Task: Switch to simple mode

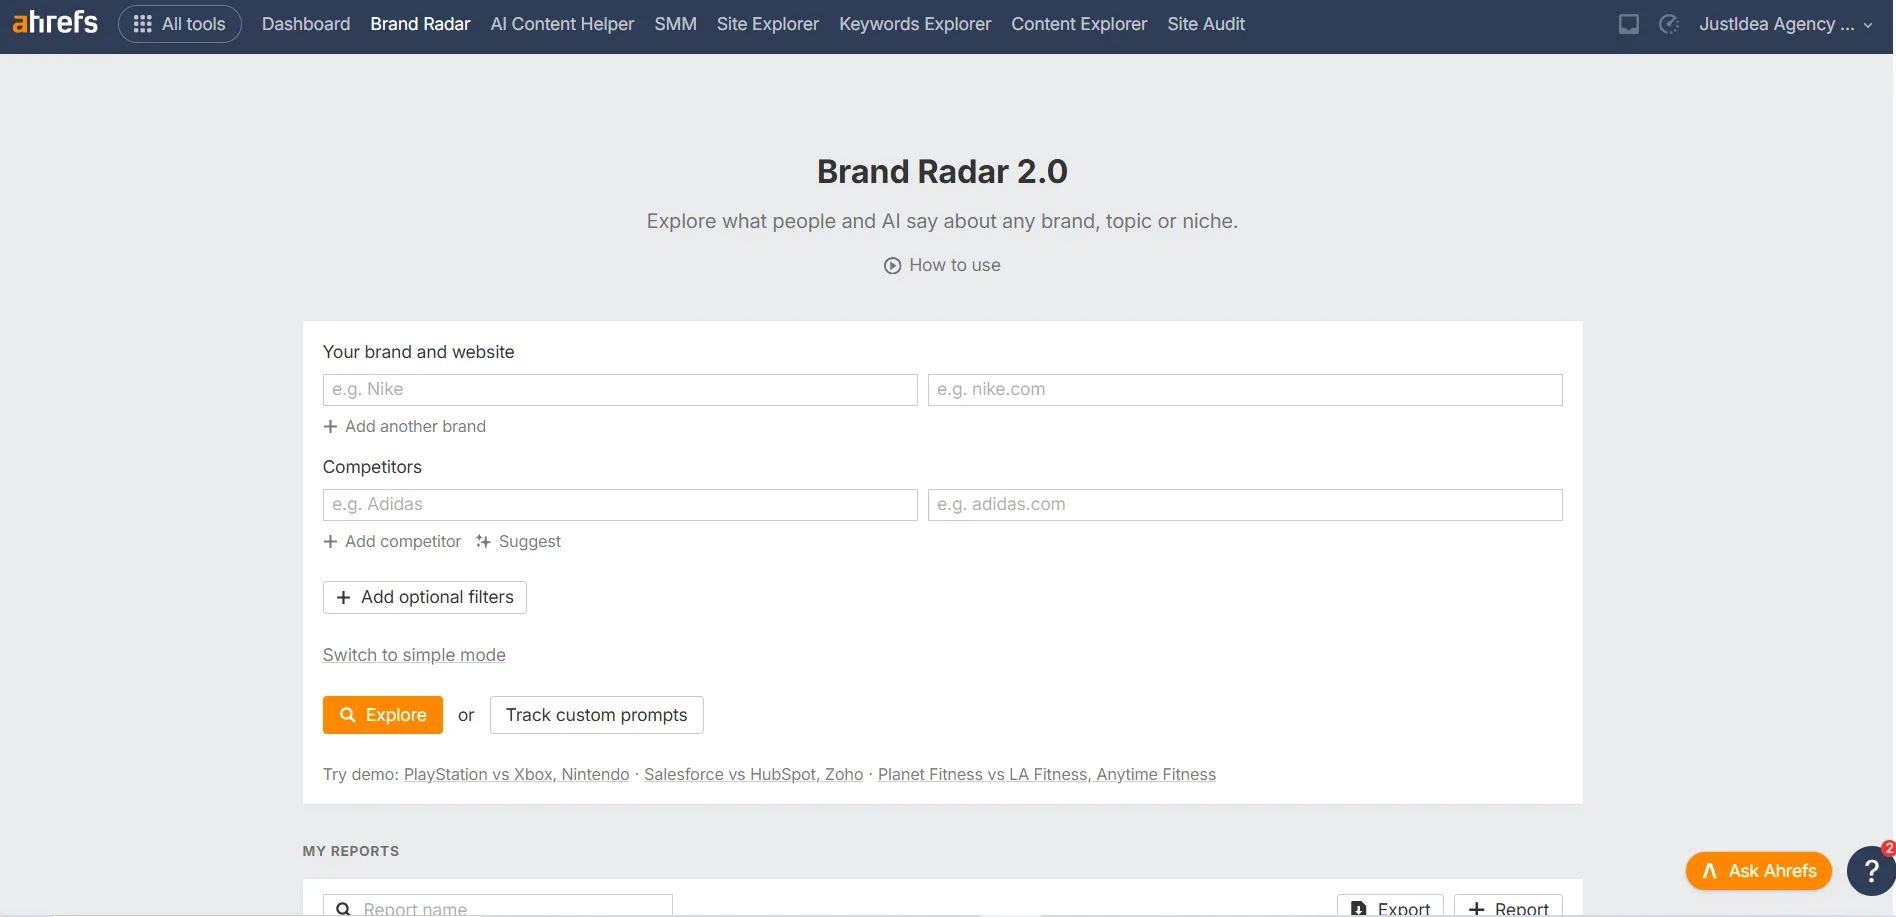Action: [414, 655]
